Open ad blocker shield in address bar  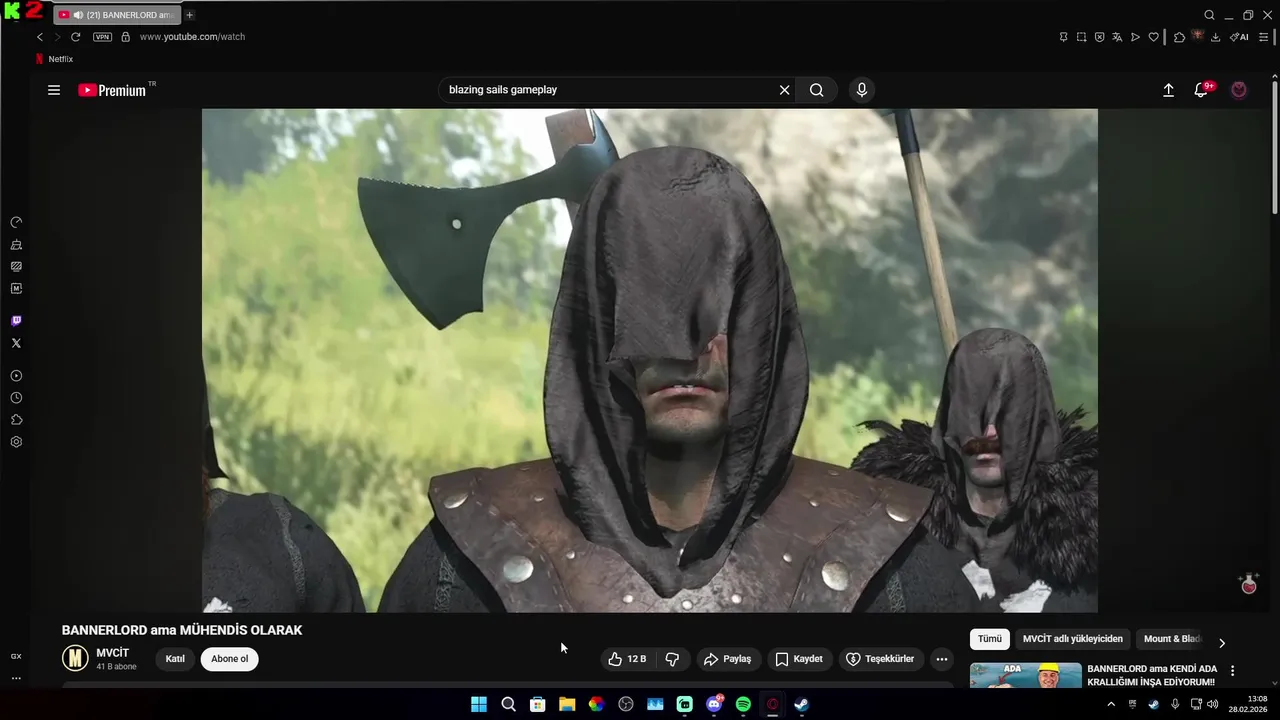(x=1099, y=37)
